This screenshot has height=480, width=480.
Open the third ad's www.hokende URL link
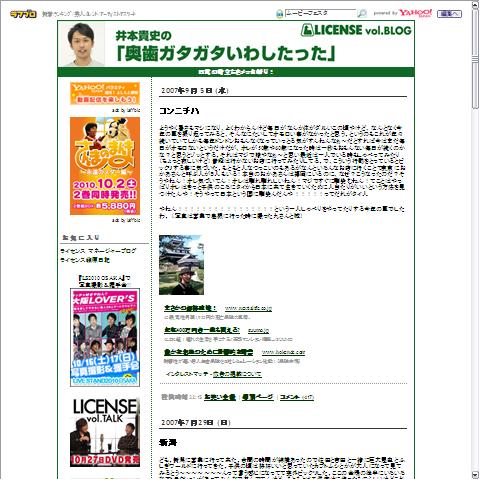pos(283,352)
